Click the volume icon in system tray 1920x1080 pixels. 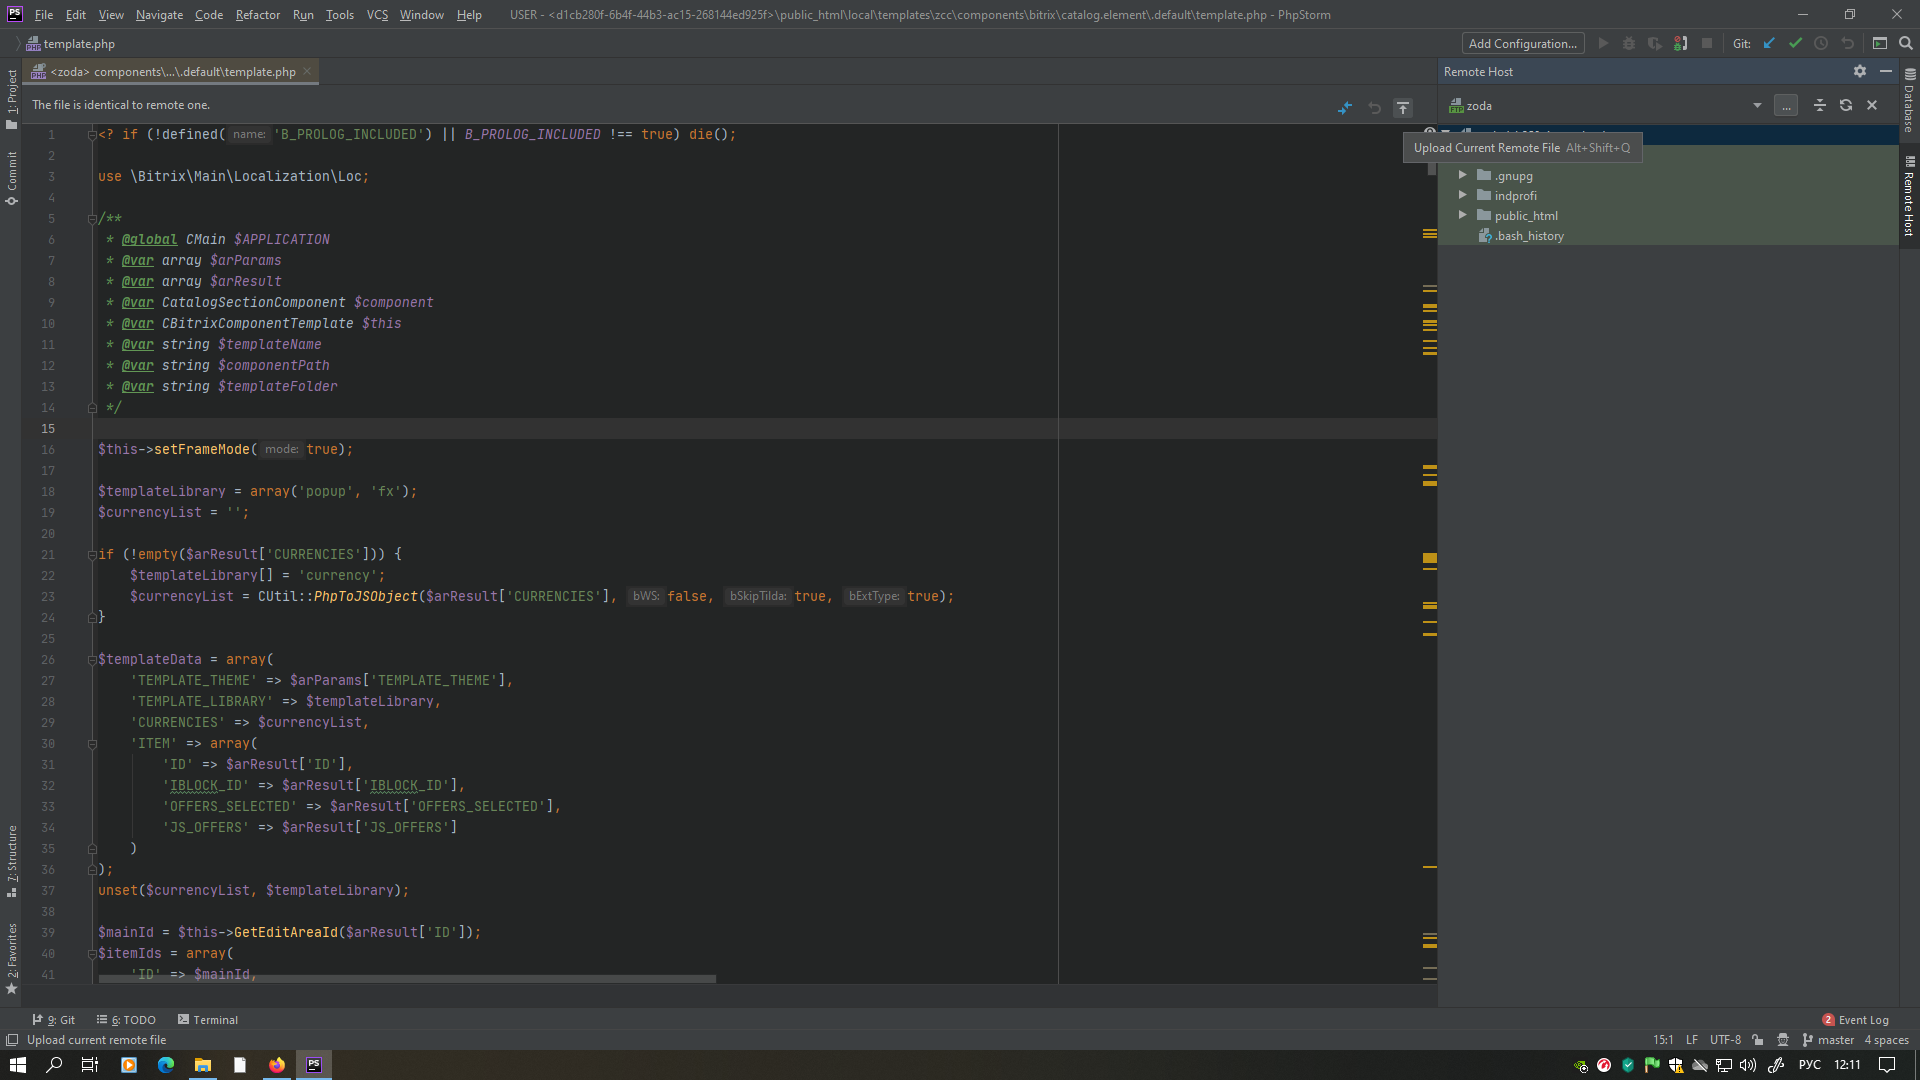1748,1065
